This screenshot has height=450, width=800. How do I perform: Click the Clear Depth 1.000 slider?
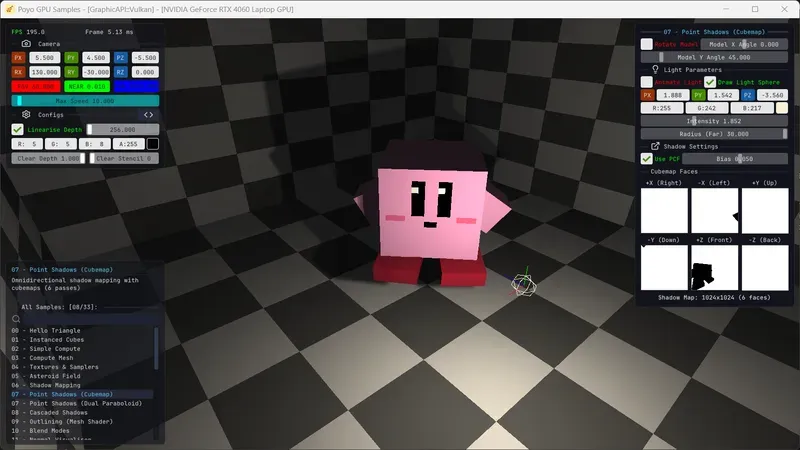pos(48,159)
